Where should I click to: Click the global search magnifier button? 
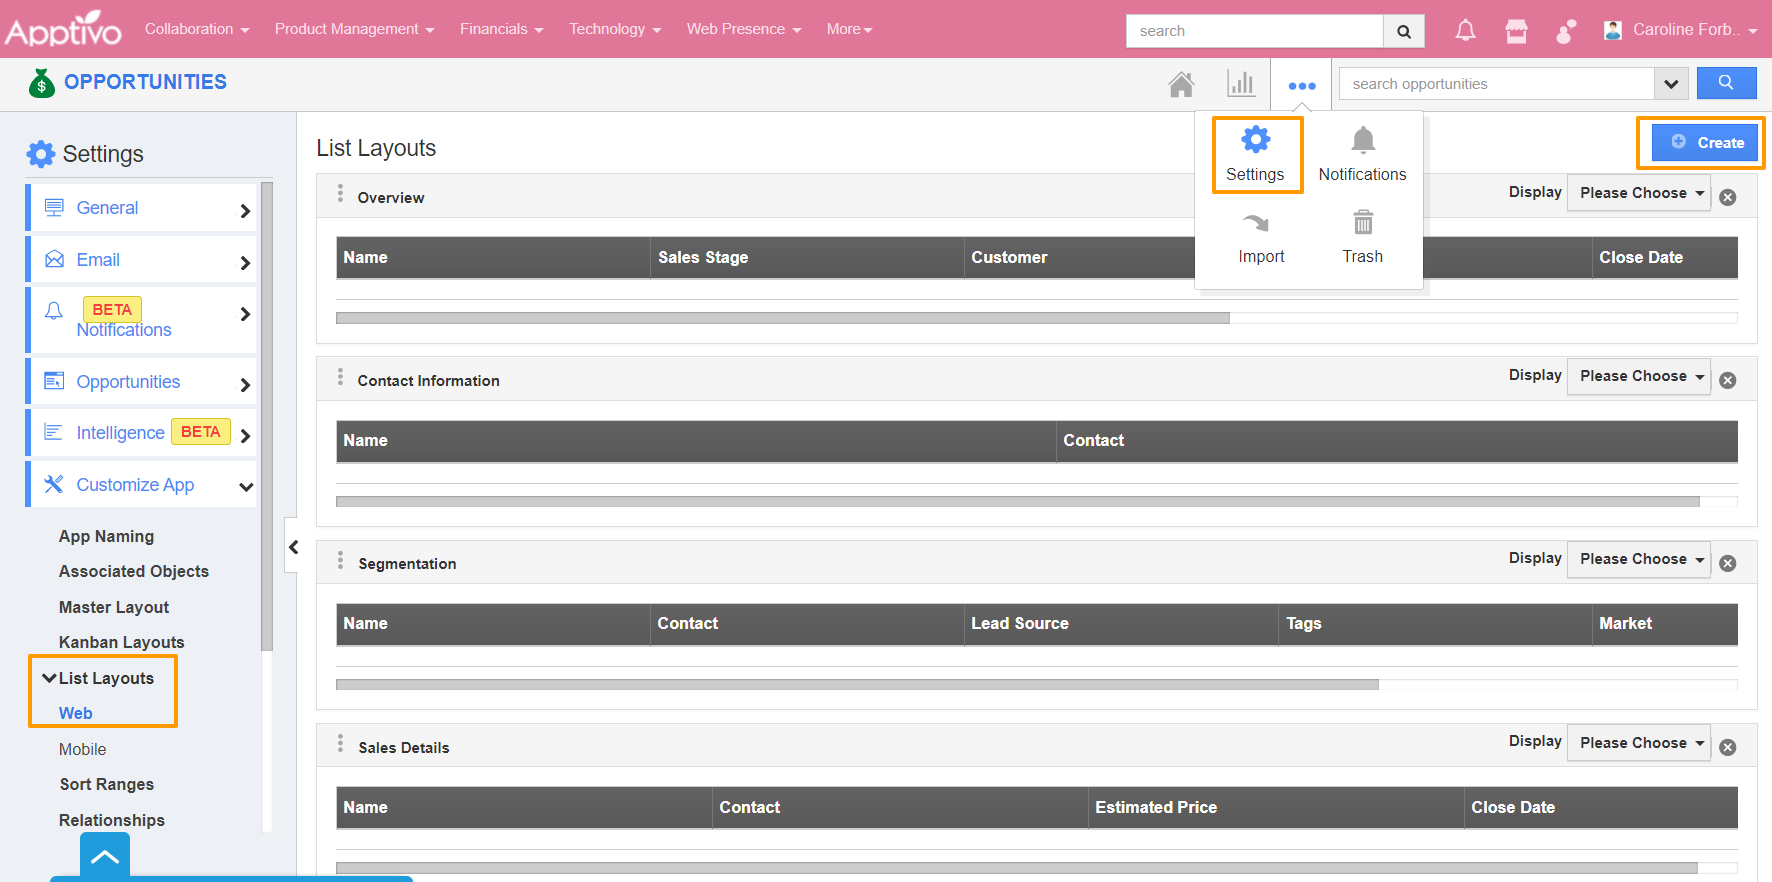[1404, 31]
